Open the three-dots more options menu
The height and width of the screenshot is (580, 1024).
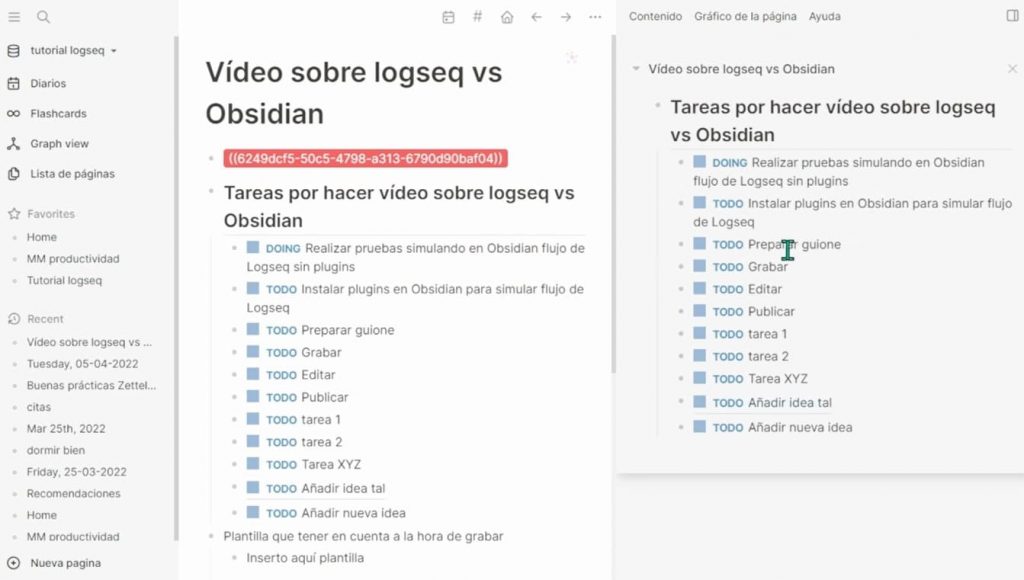click(x=595, y=17)
